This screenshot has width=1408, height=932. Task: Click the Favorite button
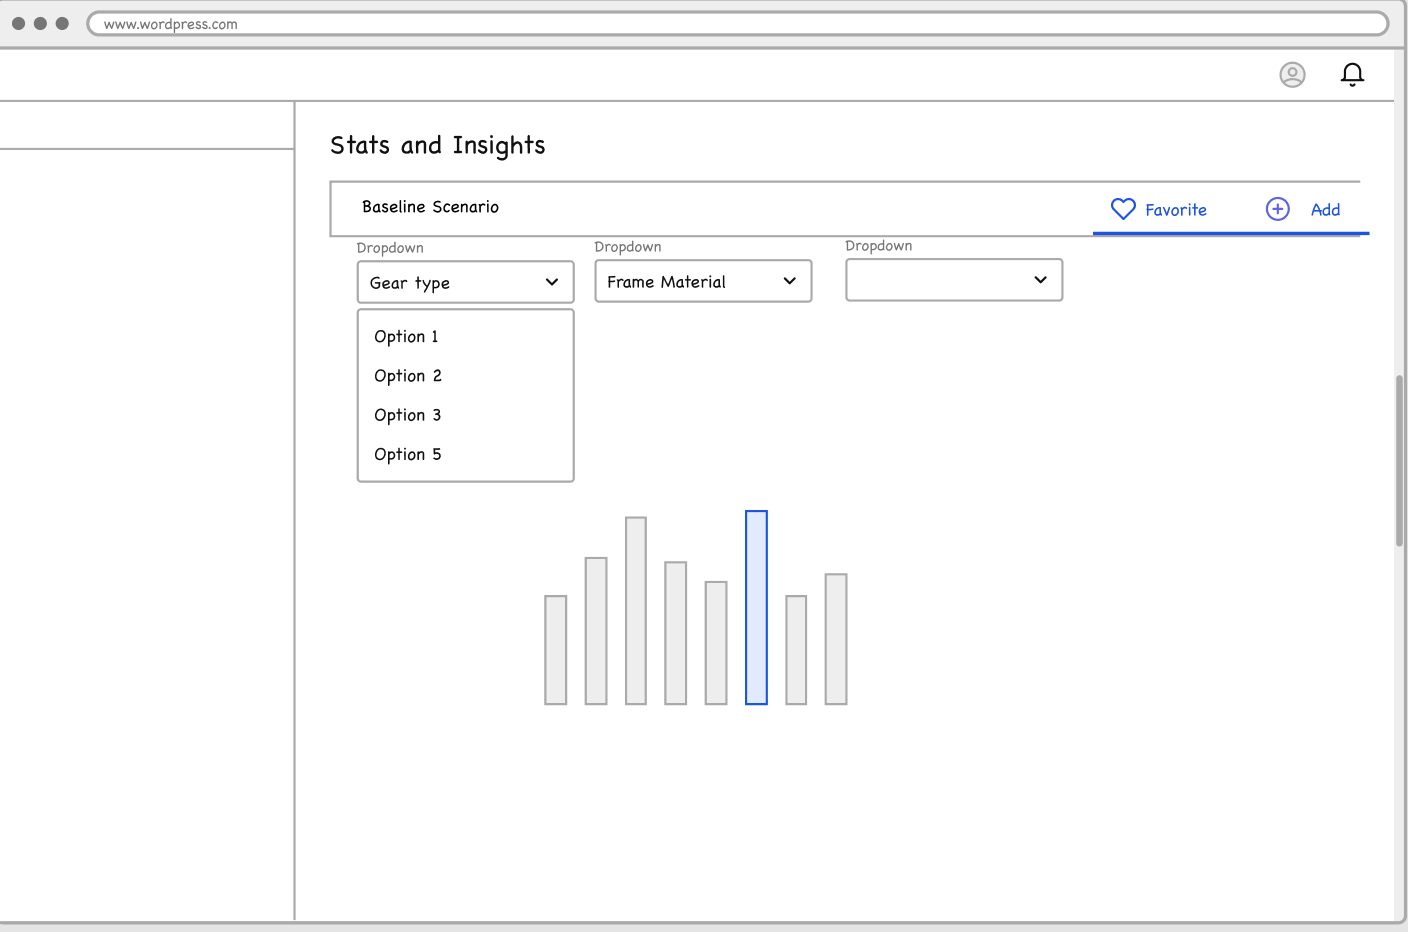(1160, 209)
